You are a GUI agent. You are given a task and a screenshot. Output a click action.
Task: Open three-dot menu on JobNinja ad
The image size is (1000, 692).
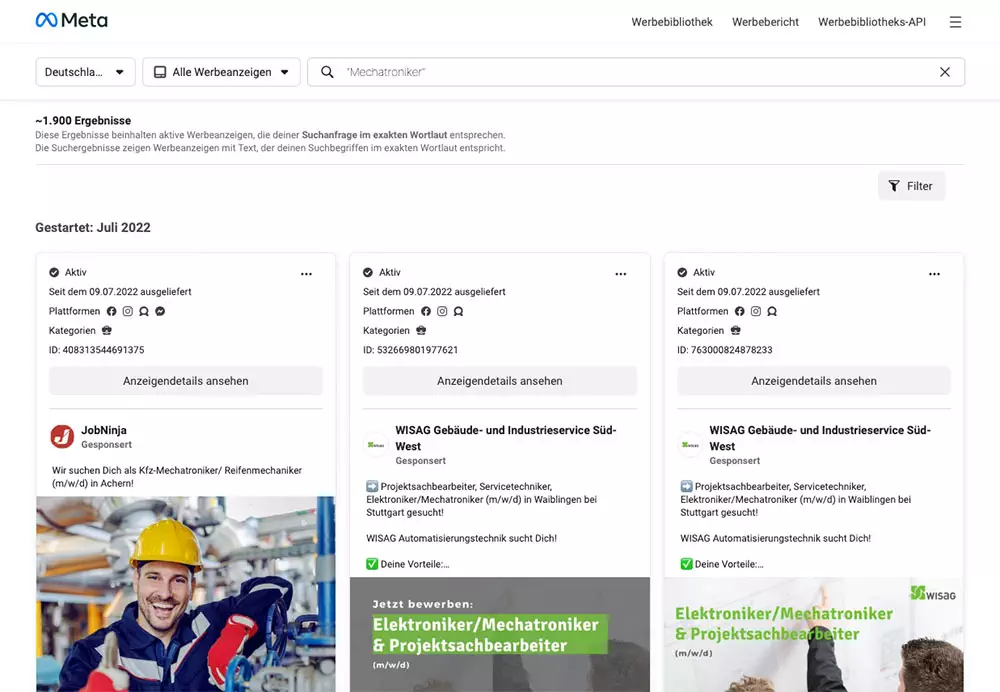306,274
